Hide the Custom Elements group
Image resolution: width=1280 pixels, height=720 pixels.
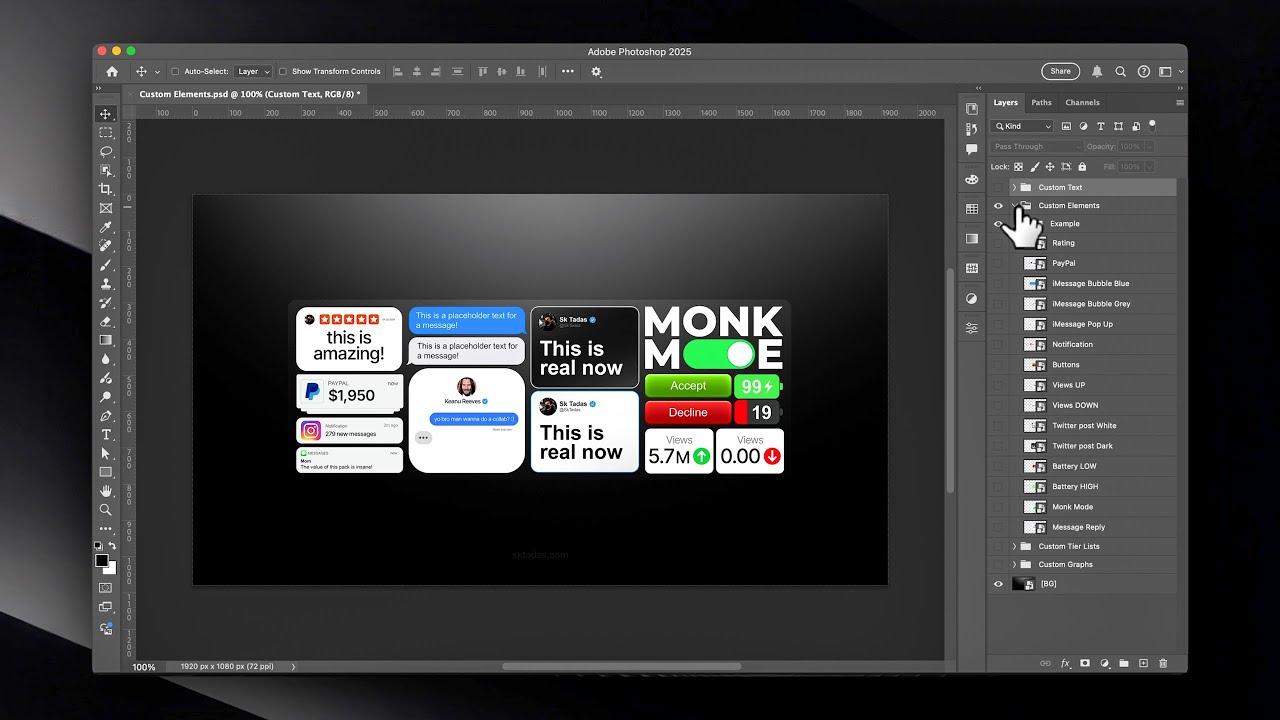[998, 206]
